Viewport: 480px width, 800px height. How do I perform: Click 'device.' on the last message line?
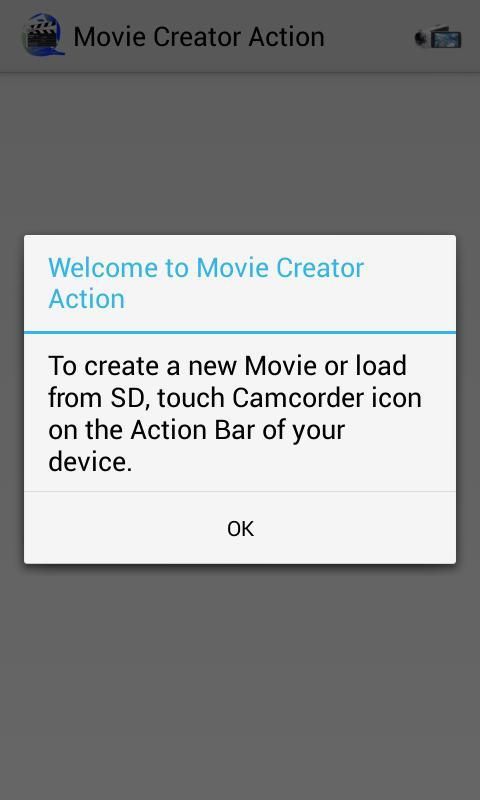(x=90, y=461)
